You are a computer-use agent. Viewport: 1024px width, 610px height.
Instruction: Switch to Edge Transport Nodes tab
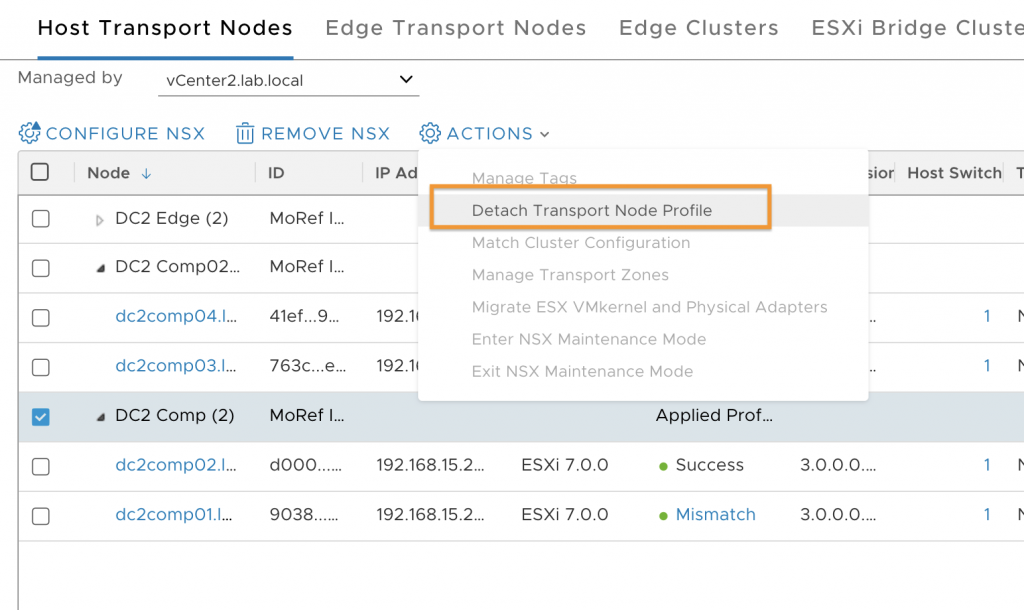tap(456, 27)
